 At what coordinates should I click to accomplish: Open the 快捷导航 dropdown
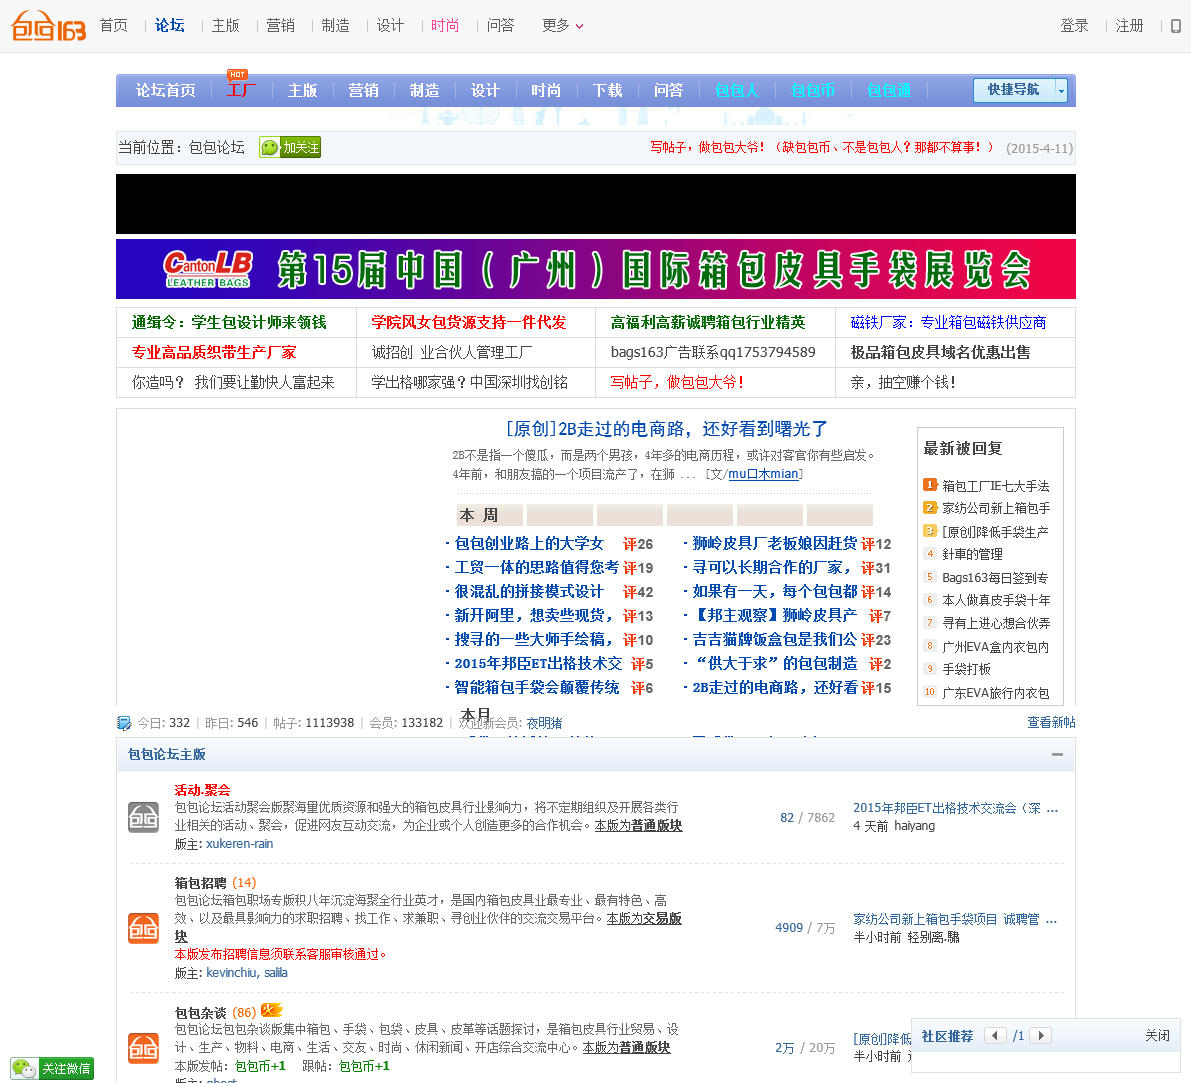point(1020,90)
